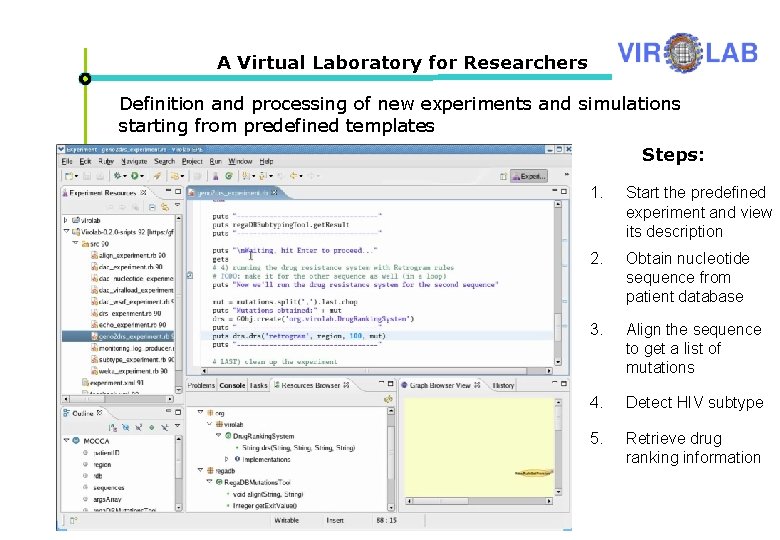Click the Resources Browser refresh icon
This screenshot has height=540, width=780.
click(x=388, y=399)
